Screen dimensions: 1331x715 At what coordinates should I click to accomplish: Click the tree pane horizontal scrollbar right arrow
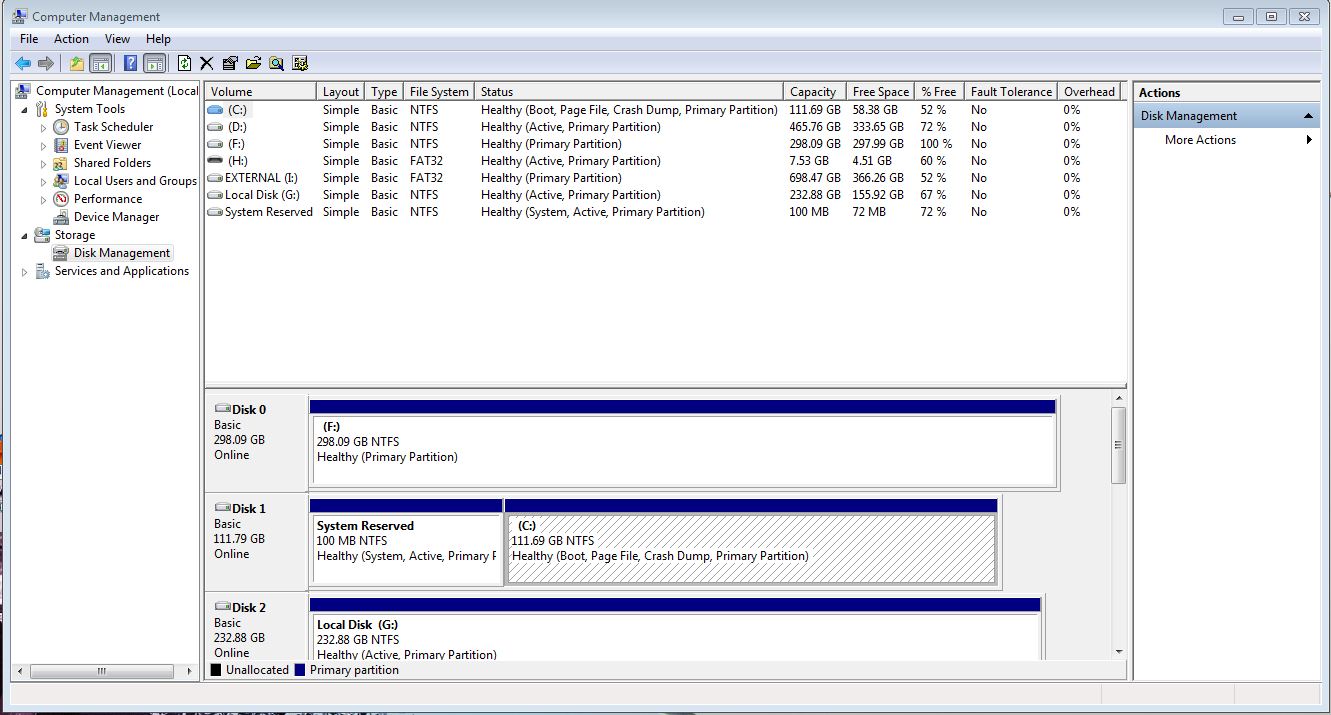[190, 672]
